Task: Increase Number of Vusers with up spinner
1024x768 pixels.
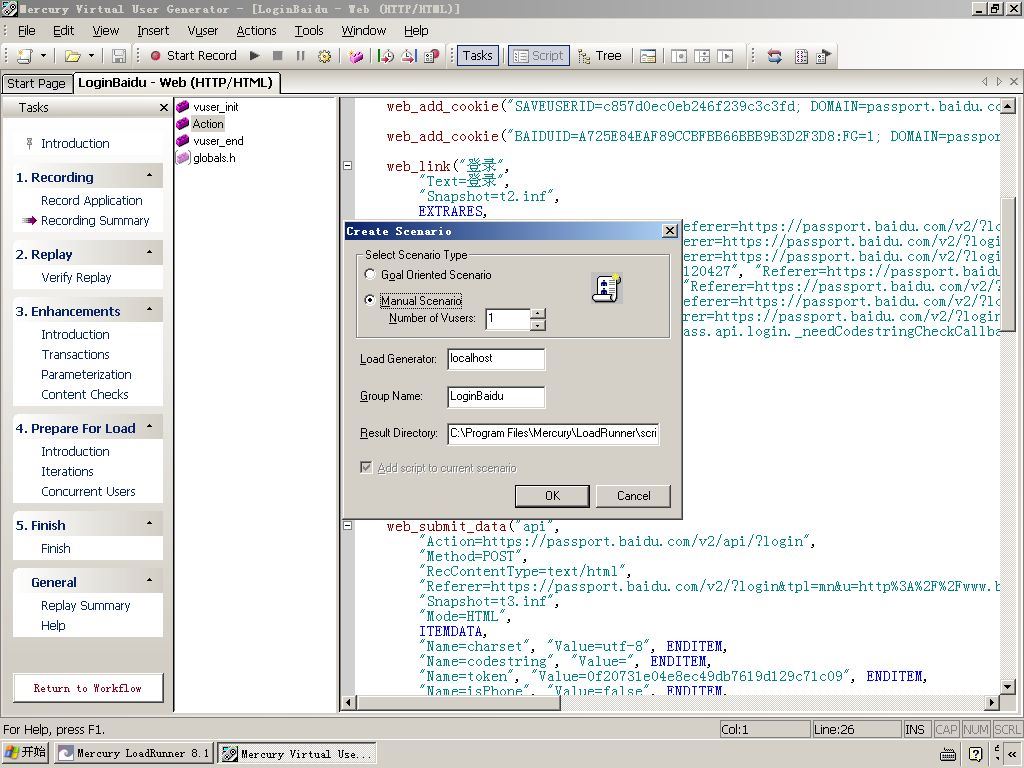Action: tap(537, 313)
